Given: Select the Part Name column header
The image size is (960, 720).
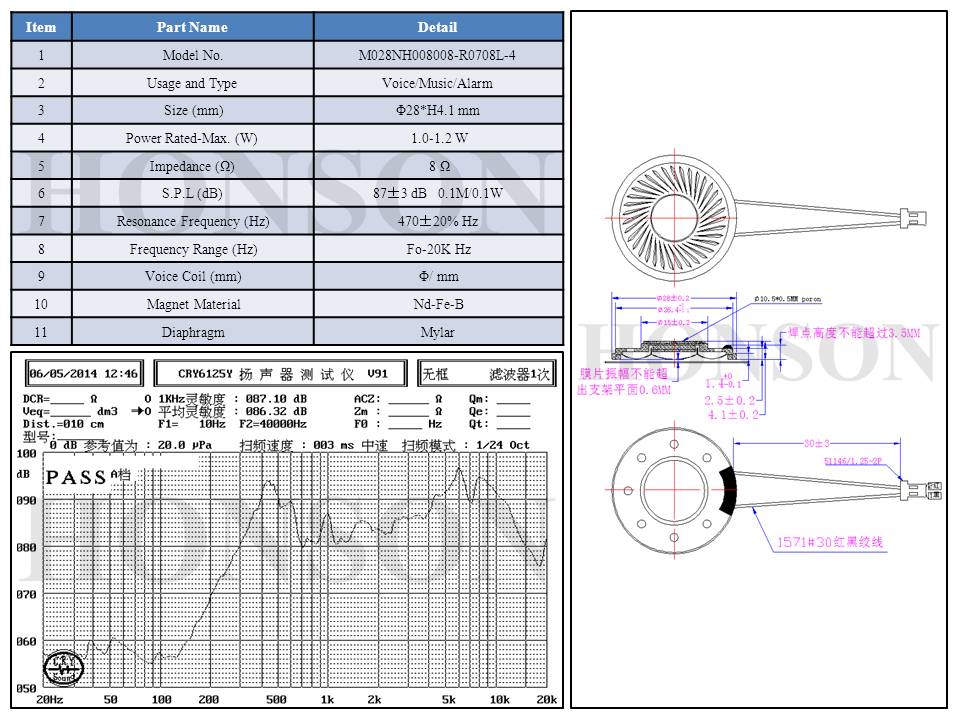Looking at the screenshot, I should click(192, 27).
